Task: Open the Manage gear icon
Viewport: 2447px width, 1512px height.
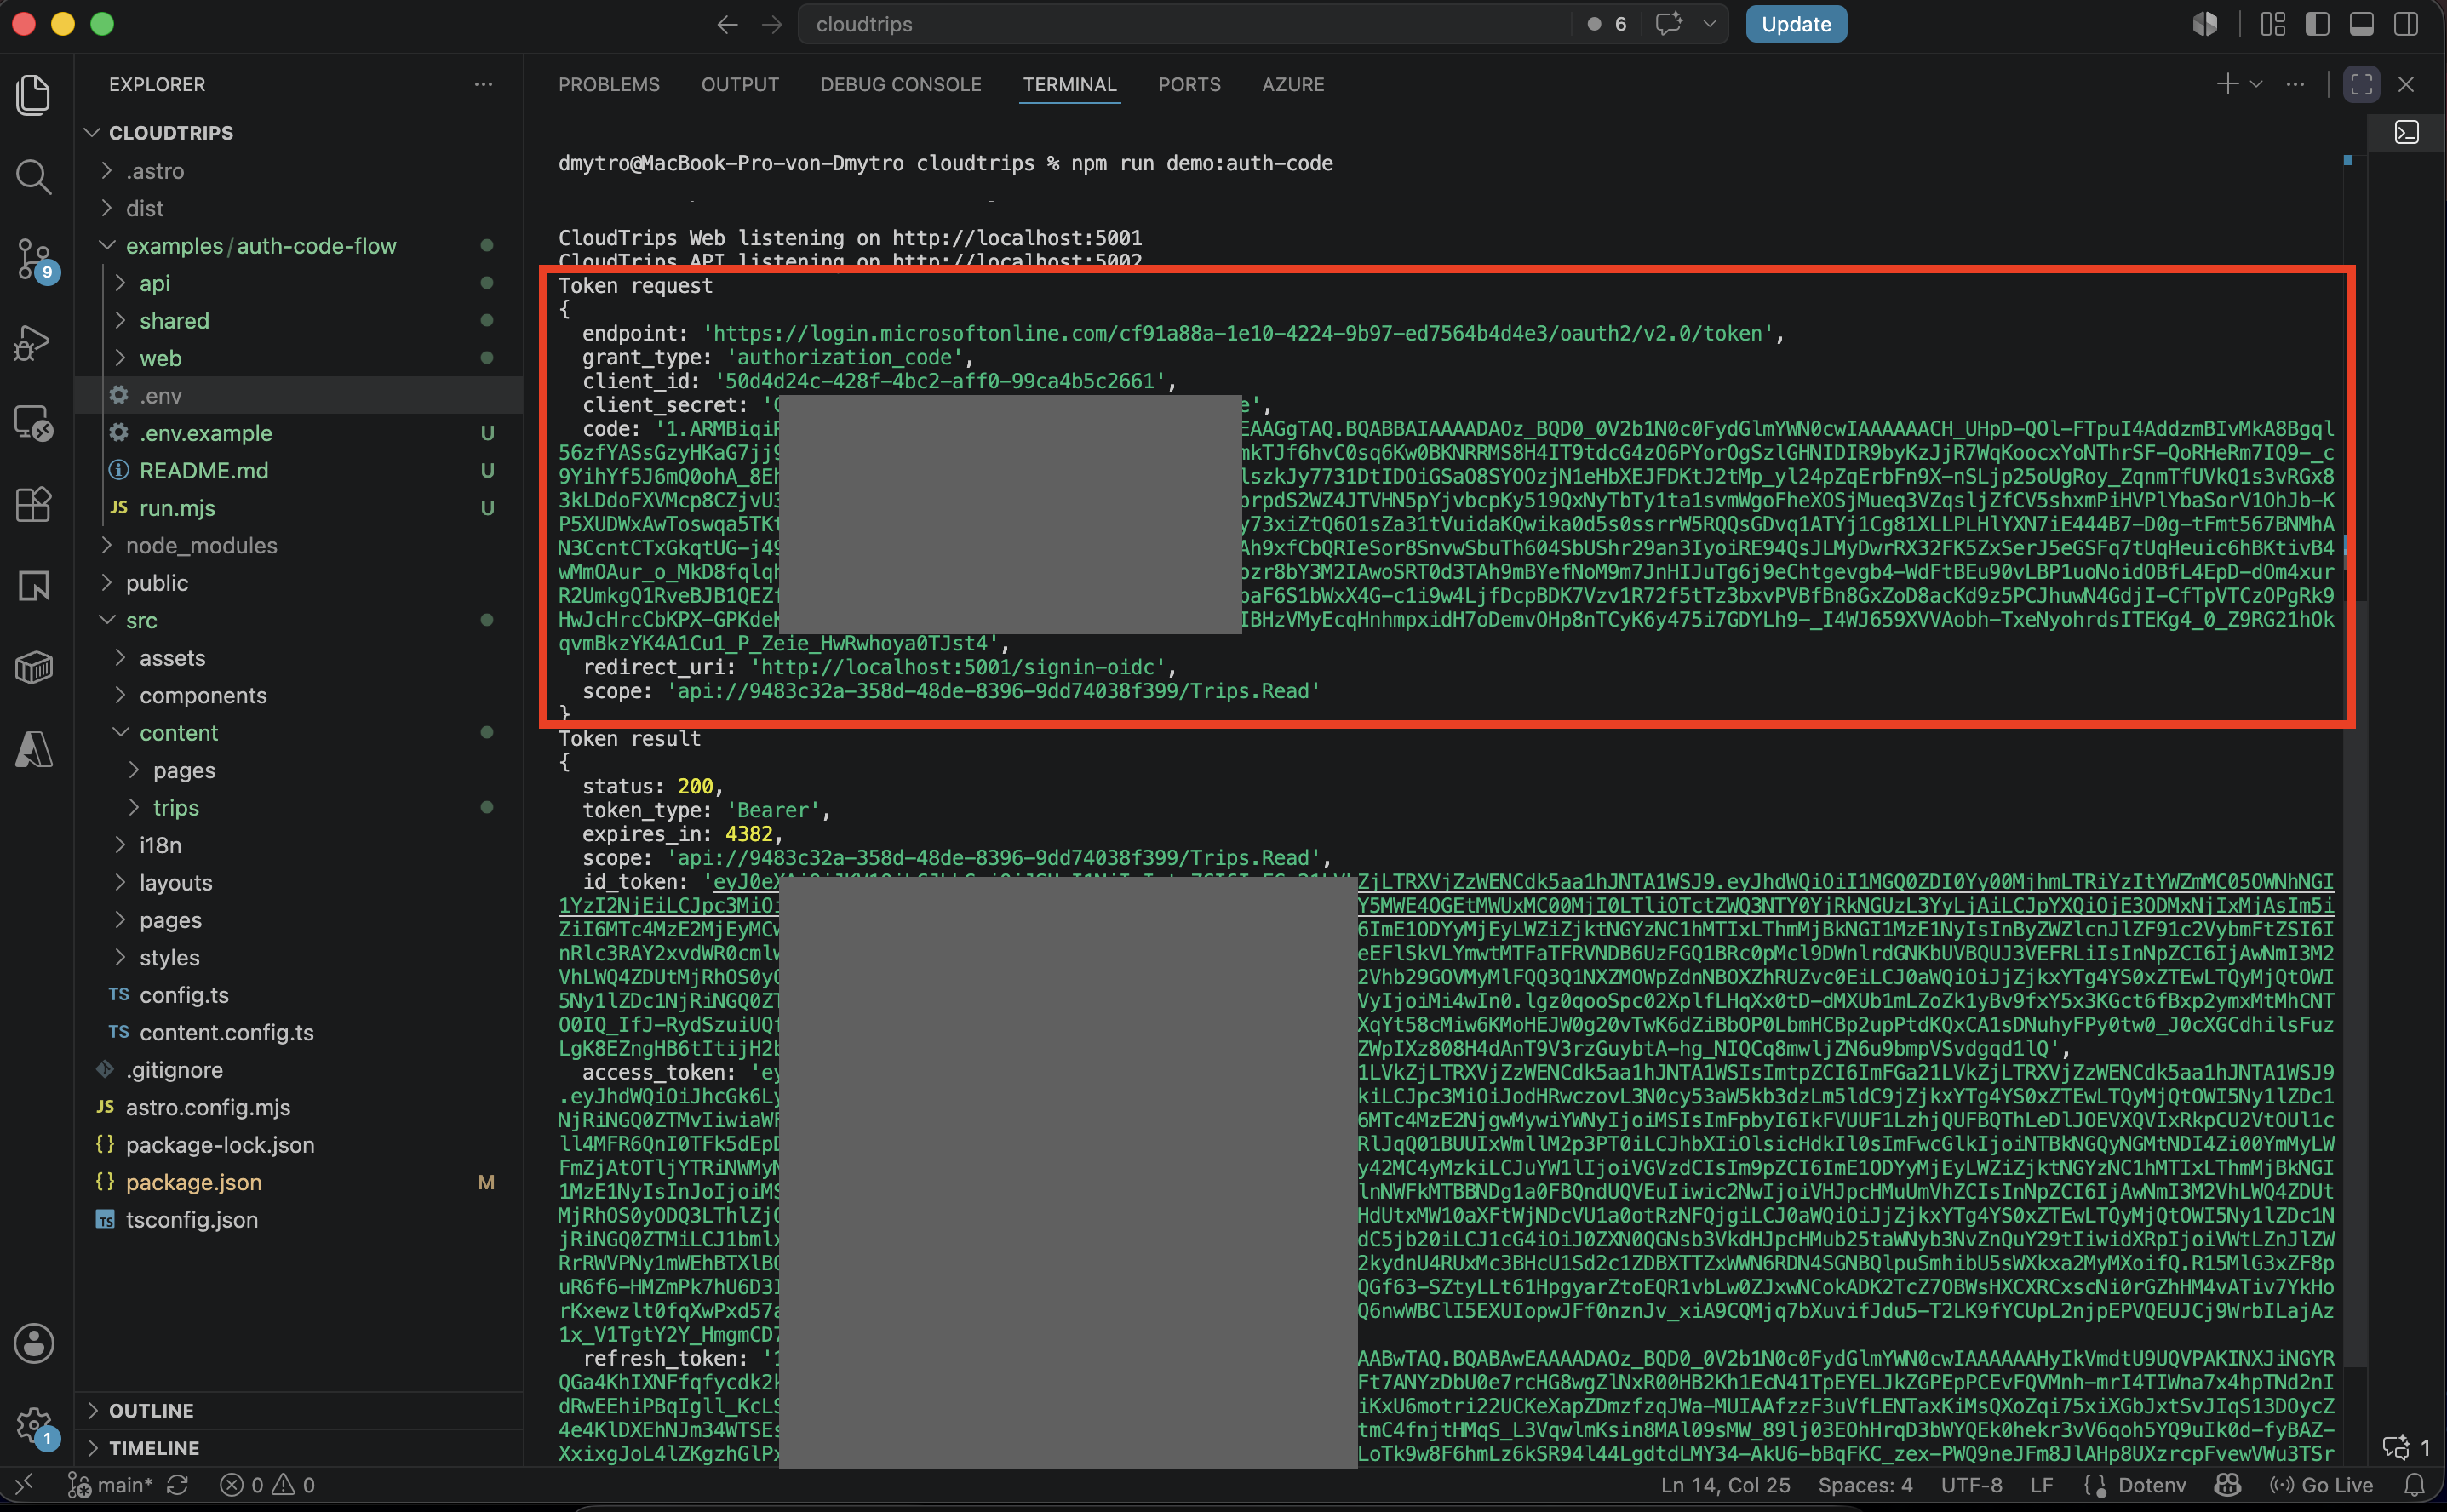Action: coord(34,1427)
